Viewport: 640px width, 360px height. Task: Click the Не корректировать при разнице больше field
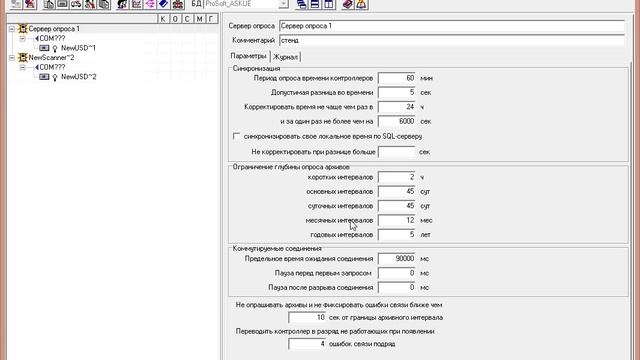coord(396,152)
